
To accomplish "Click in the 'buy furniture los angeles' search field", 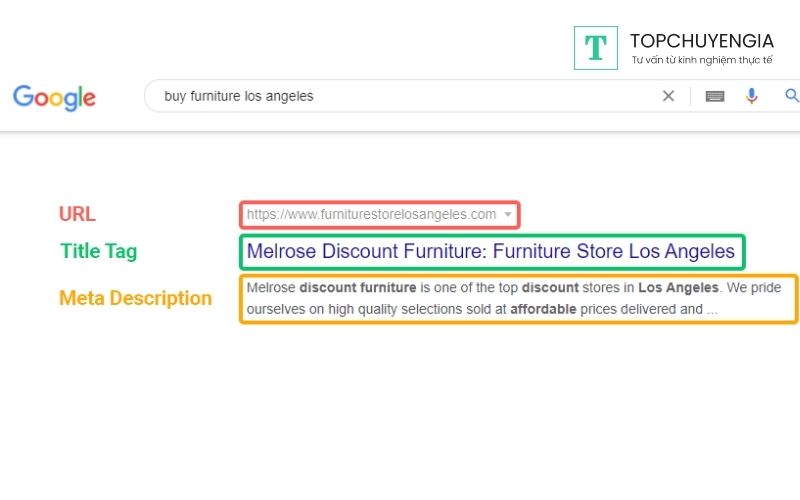I will coord(400,96).
